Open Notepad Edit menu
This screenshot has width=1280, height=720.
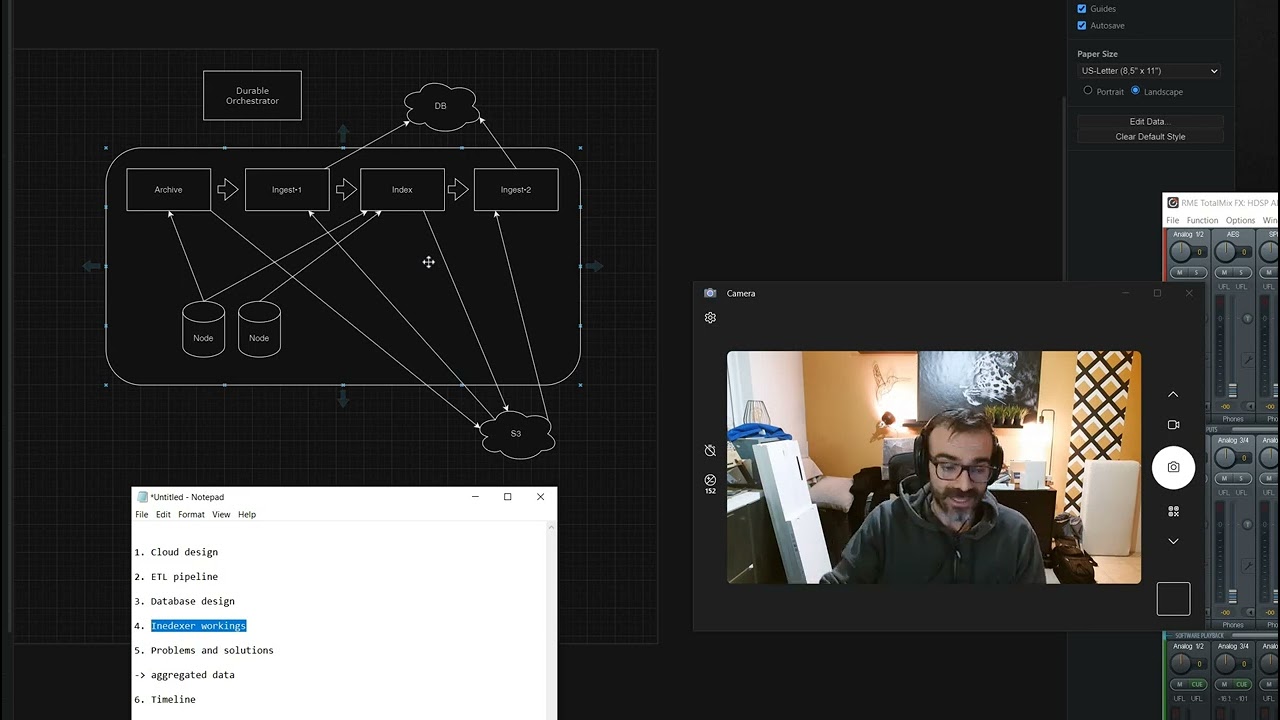[x=163, y=515]
